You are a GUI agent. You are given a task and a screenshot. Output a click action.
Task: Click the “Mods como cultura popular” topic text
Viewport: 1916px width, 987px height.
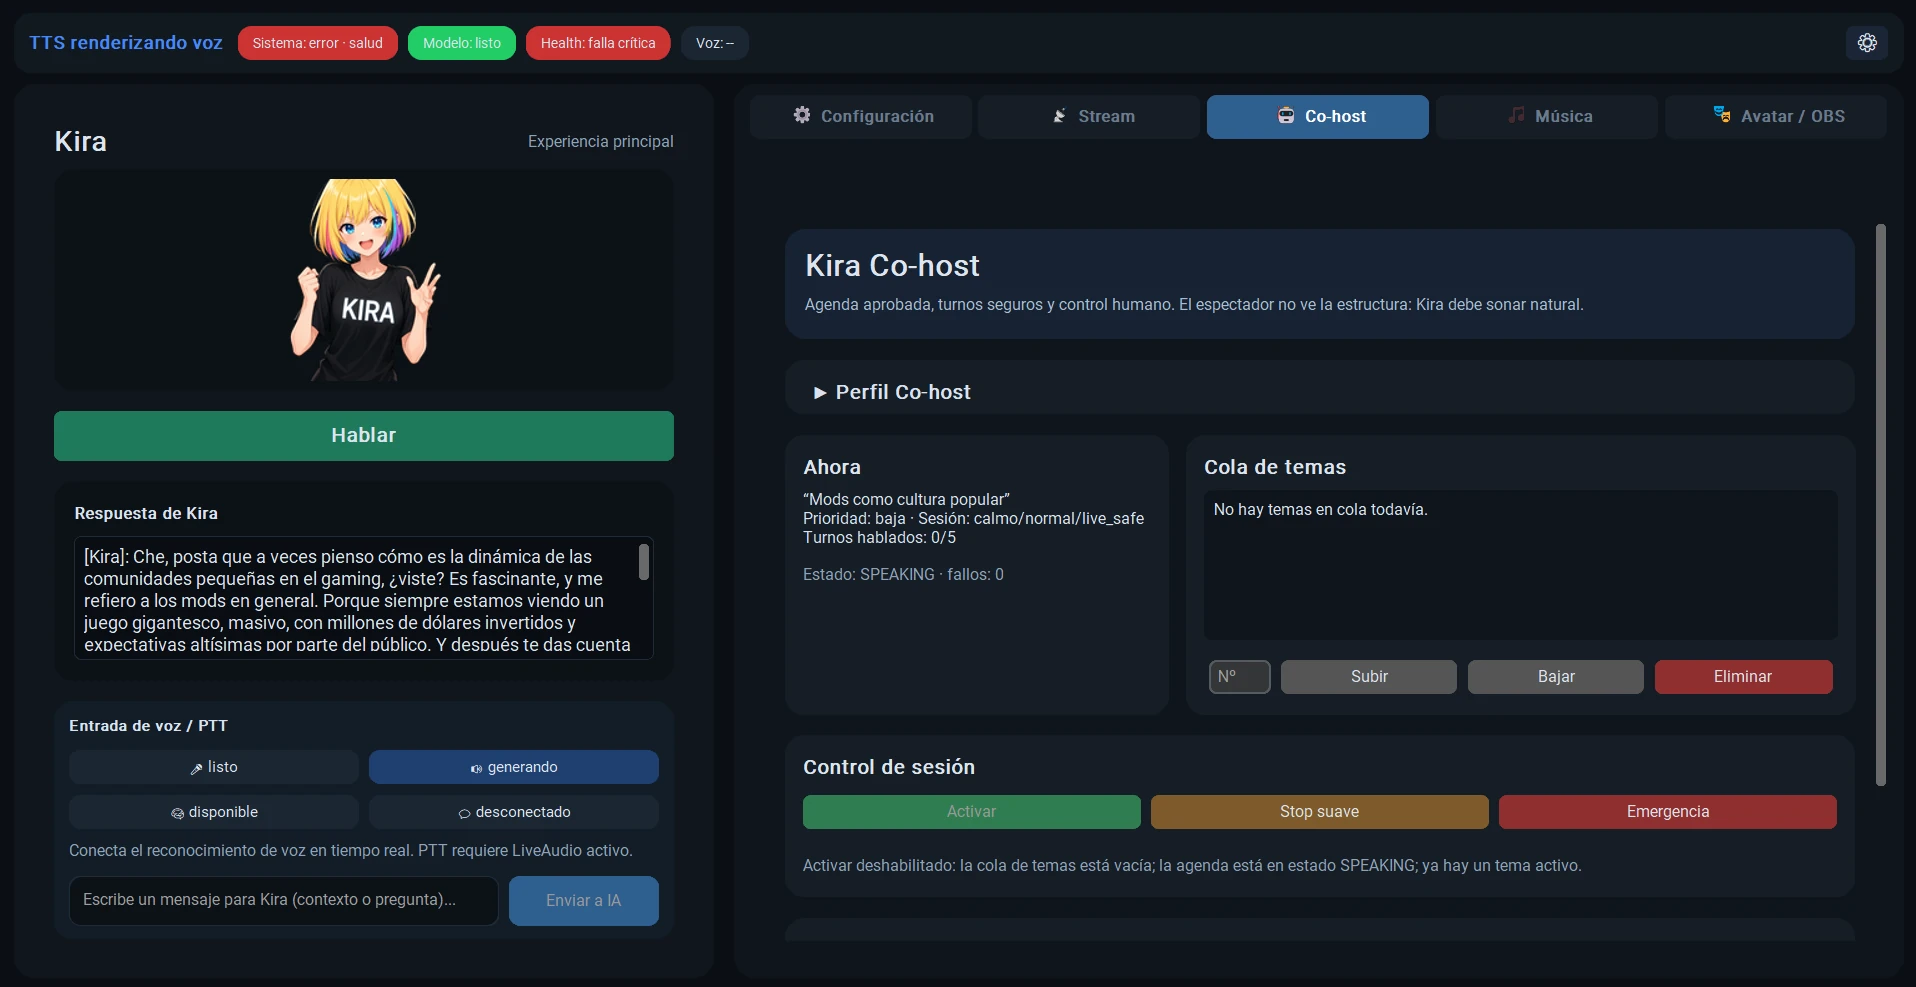[906, 499]
